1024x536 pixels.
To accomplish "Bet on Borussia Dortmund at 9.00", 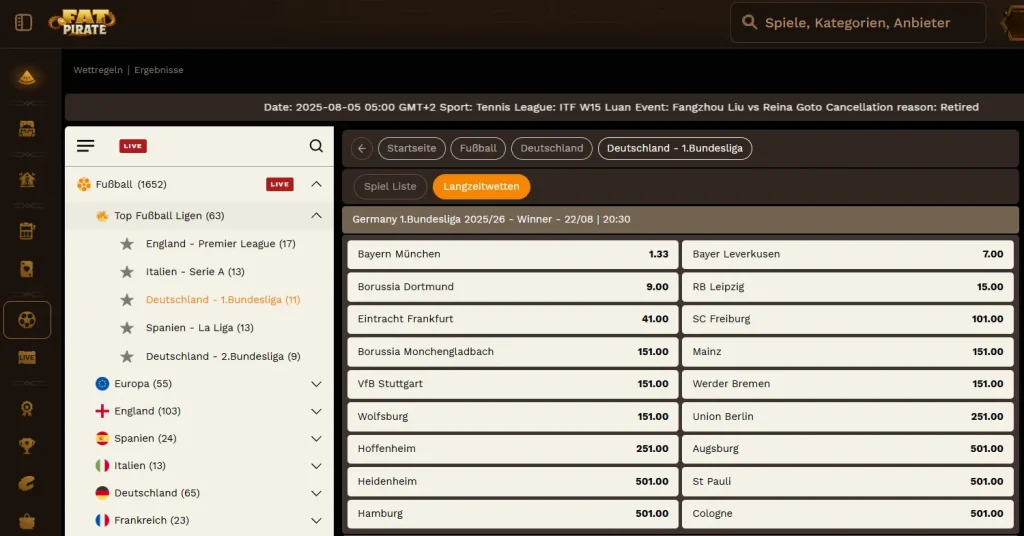I will coord(513,287).
